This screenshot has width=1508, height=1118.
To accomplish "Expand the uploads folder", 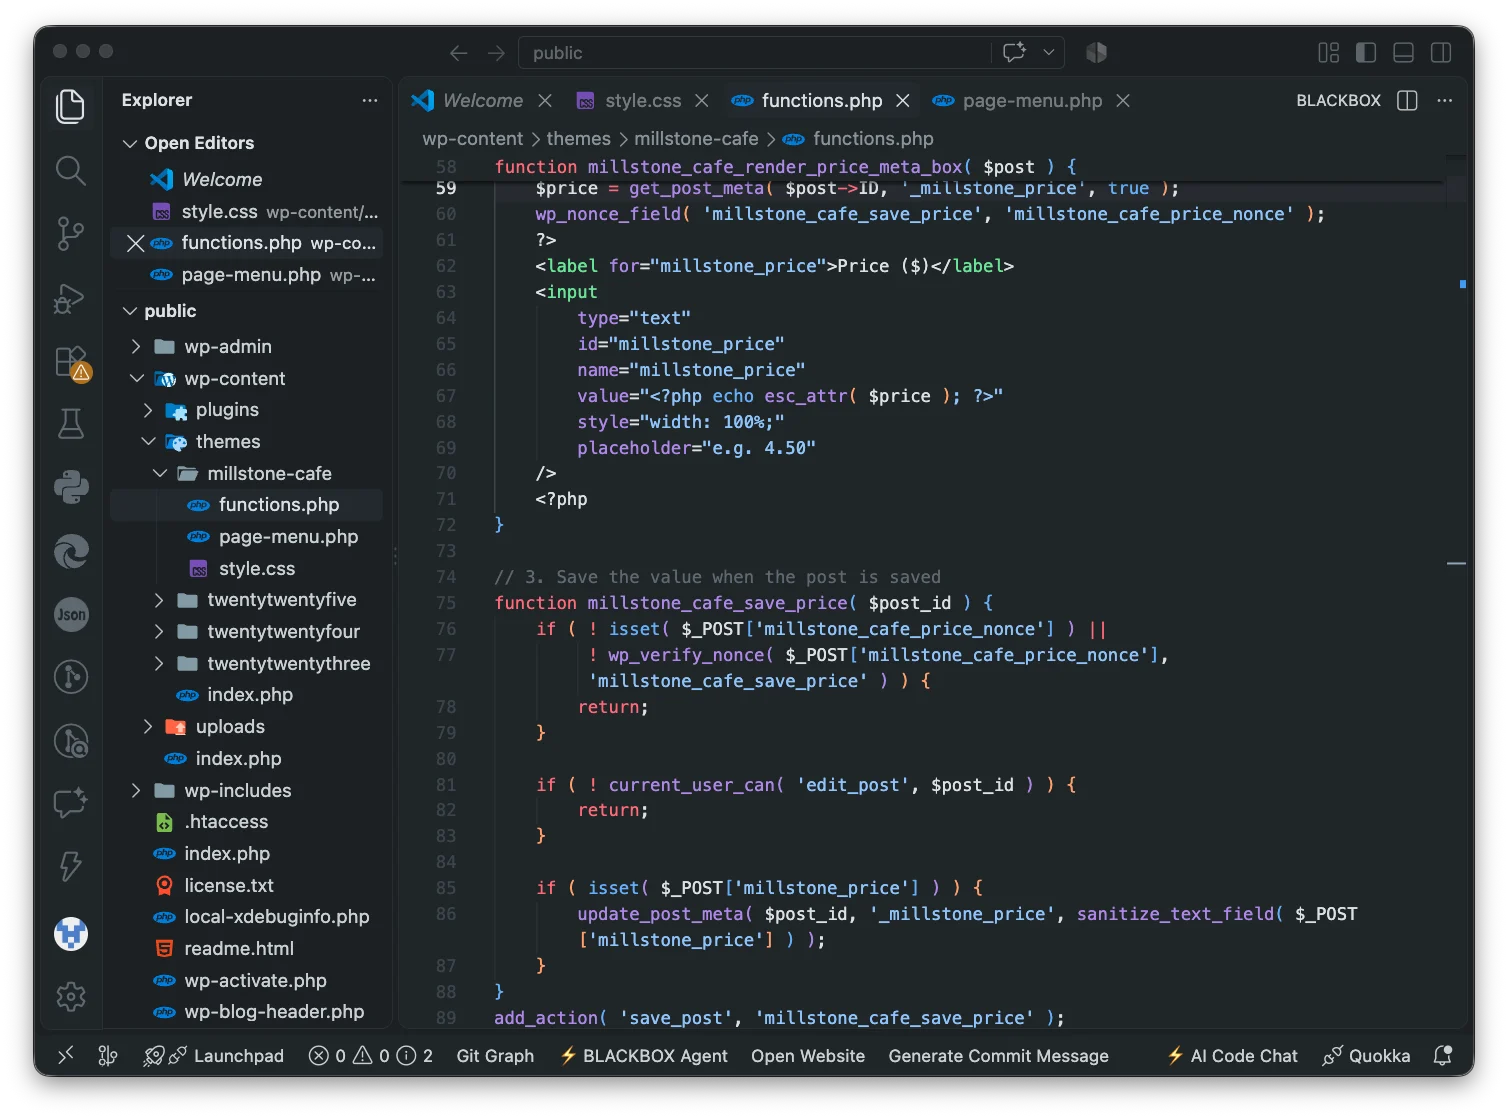I will pyautogui.click(x=148, y=726).
